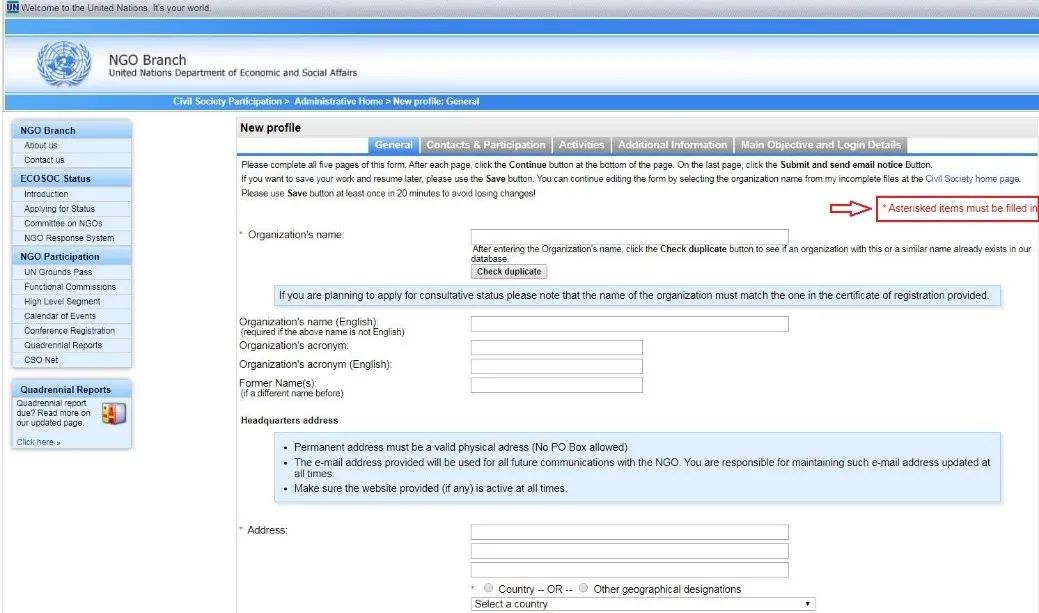
Task: Open Calendar of Events link
Action: point(60,316)
